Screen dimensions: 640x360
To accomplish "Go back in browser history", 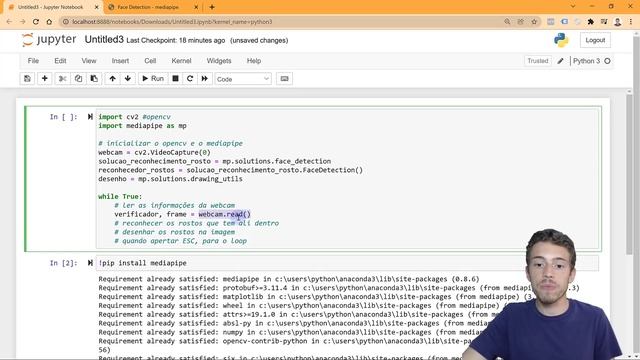I will tap(9, 22).
